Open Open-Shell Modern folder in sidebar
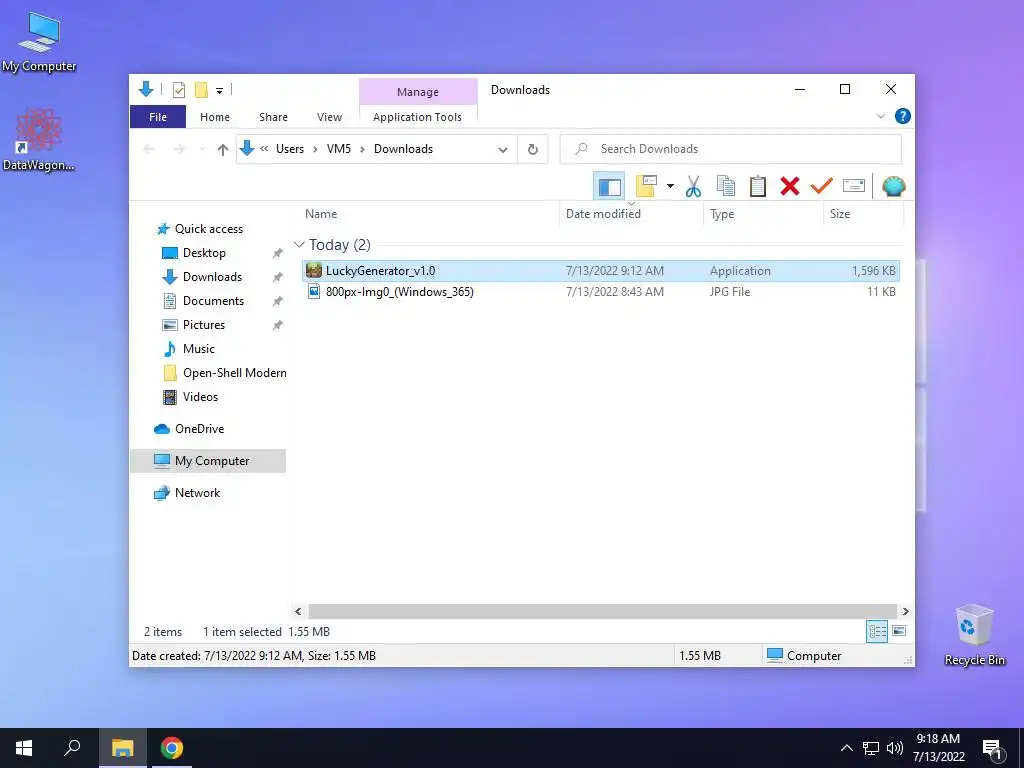The width and height of the screenshot is (1024, 768). pos(234,373)
